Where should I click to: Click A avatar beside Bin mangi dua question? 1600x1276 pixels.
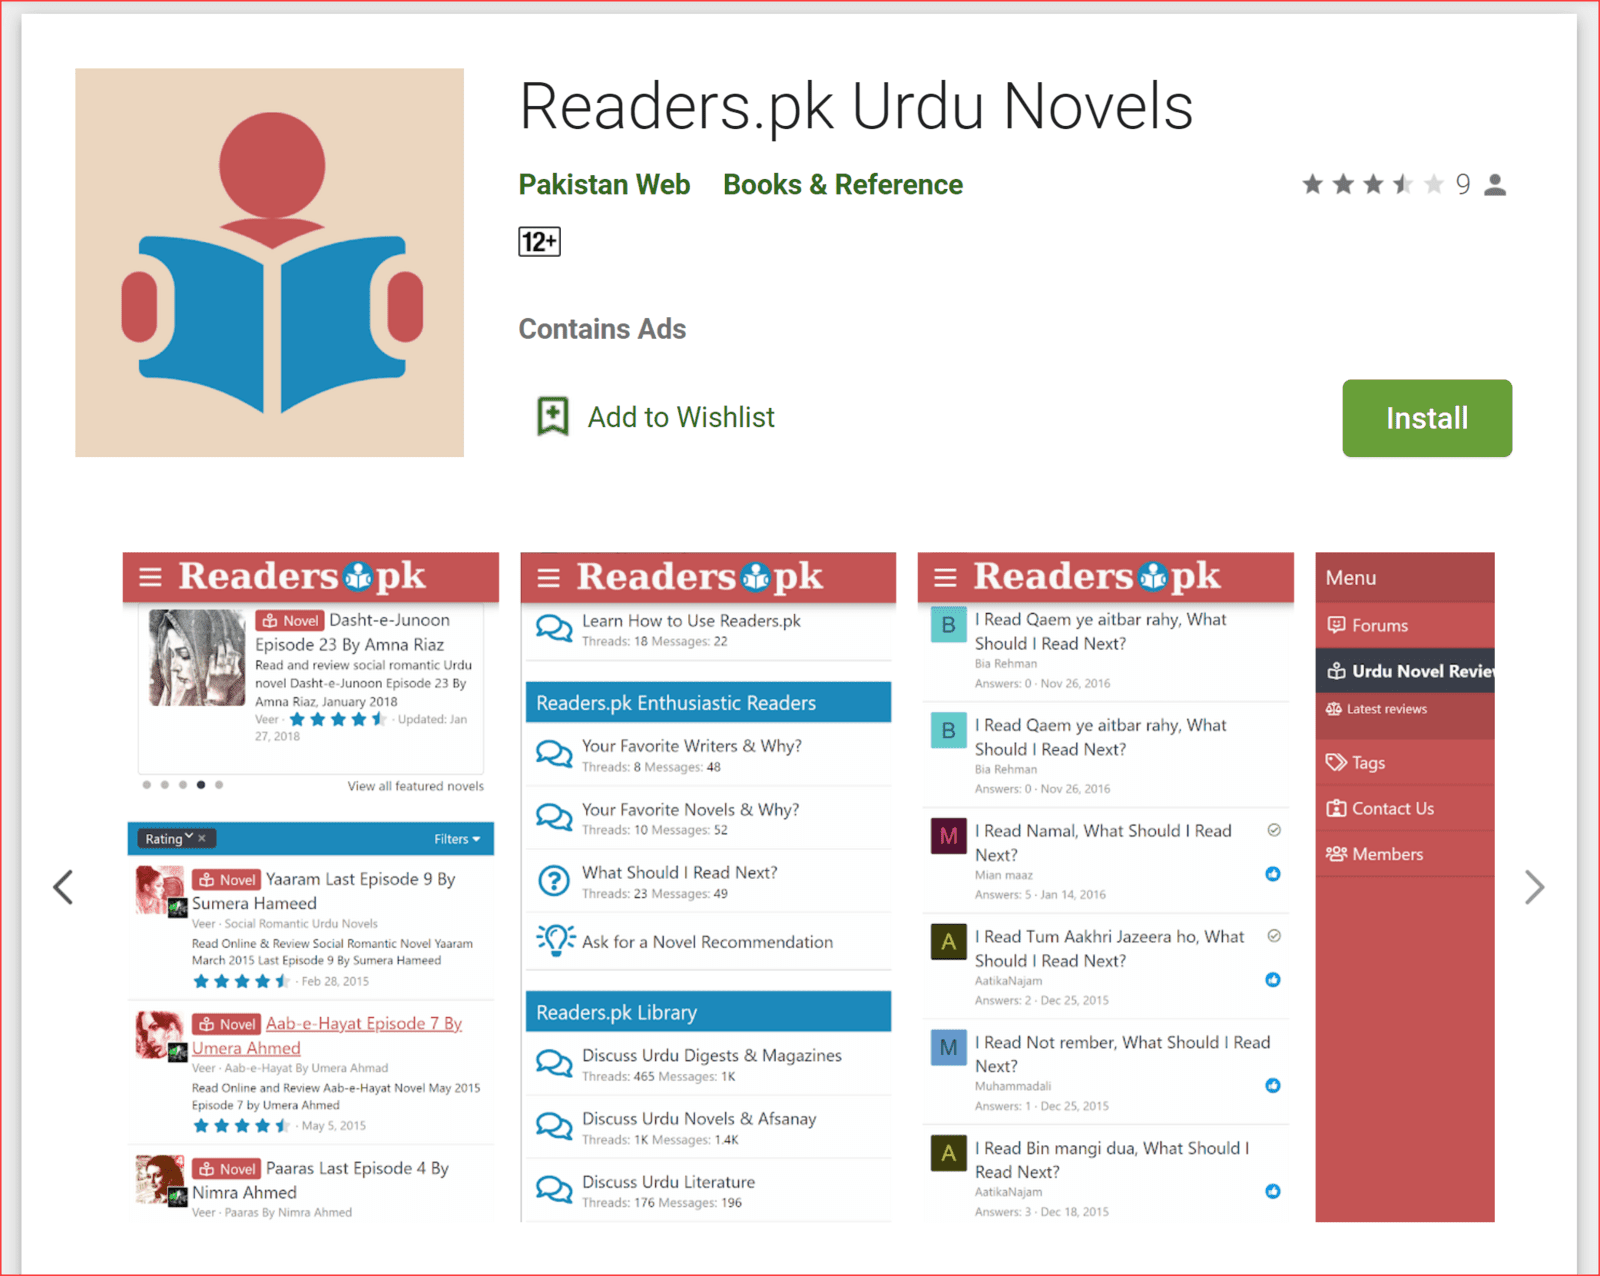(x=948, y=1153)
